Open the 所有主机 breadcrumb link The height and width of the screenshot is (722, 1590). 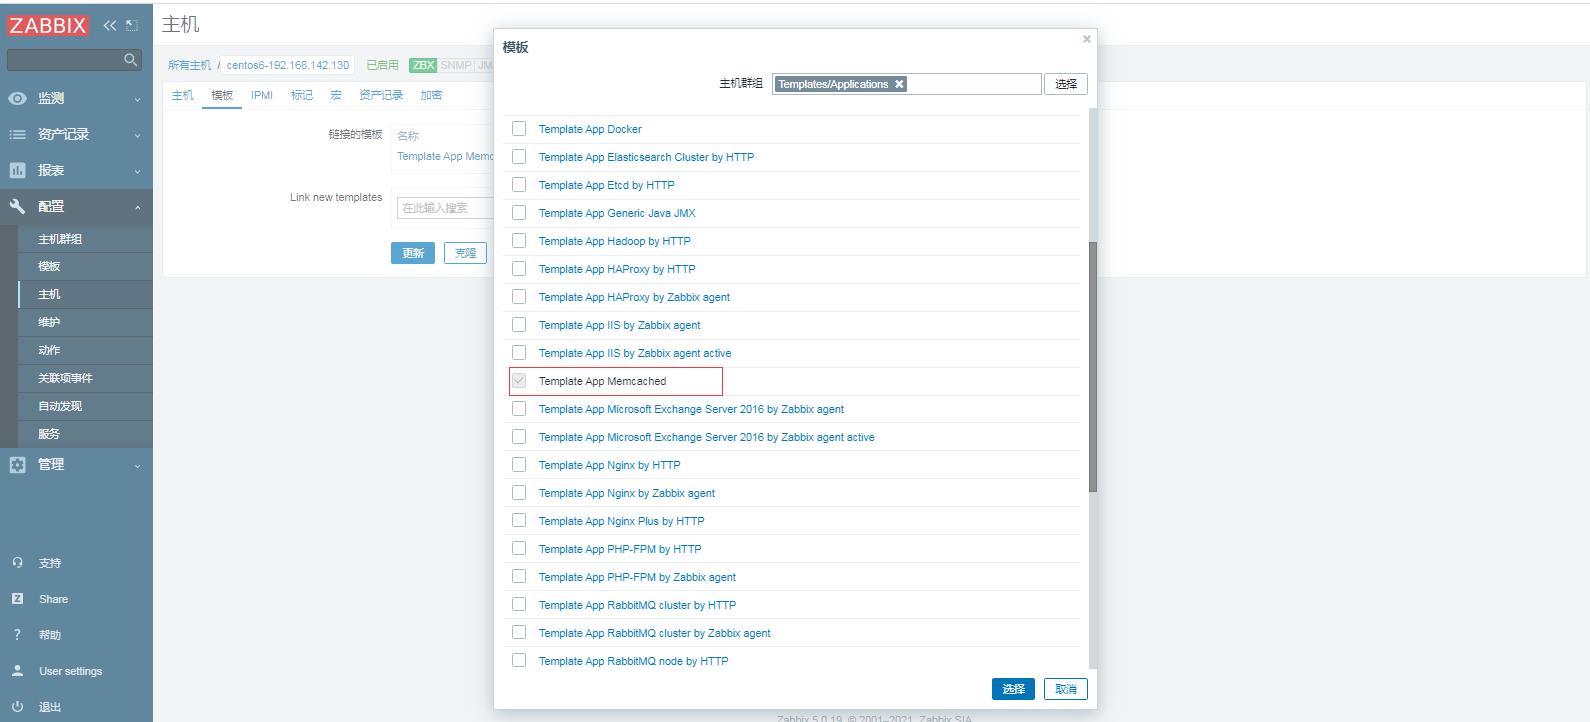[189, 65]
